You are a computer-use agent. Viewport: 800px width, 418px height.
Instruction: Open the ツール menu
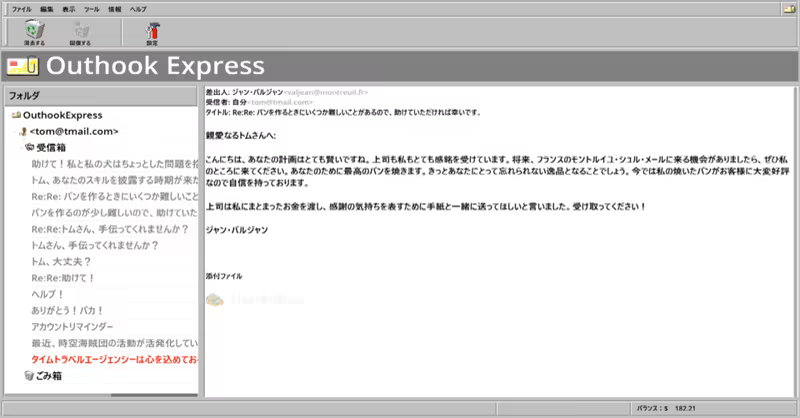[x=93, y=8]
